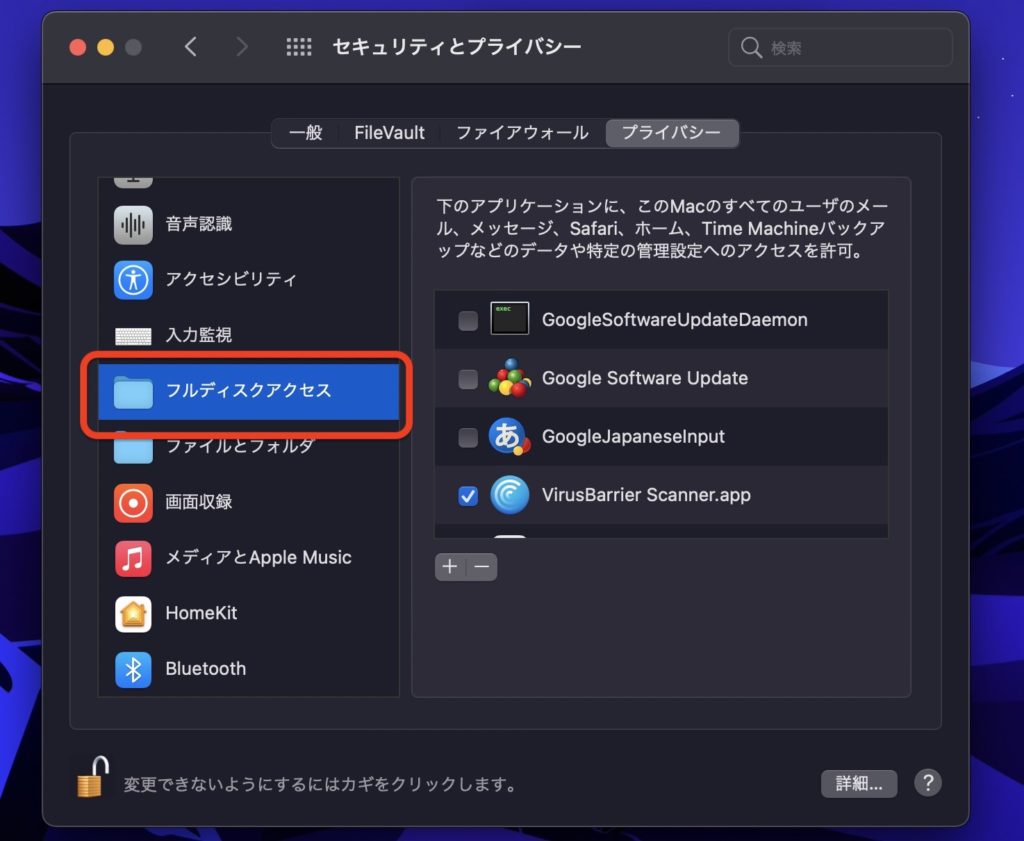Switch to the 一般 tab
This screenshot has height=841, width=1024.
306,133
